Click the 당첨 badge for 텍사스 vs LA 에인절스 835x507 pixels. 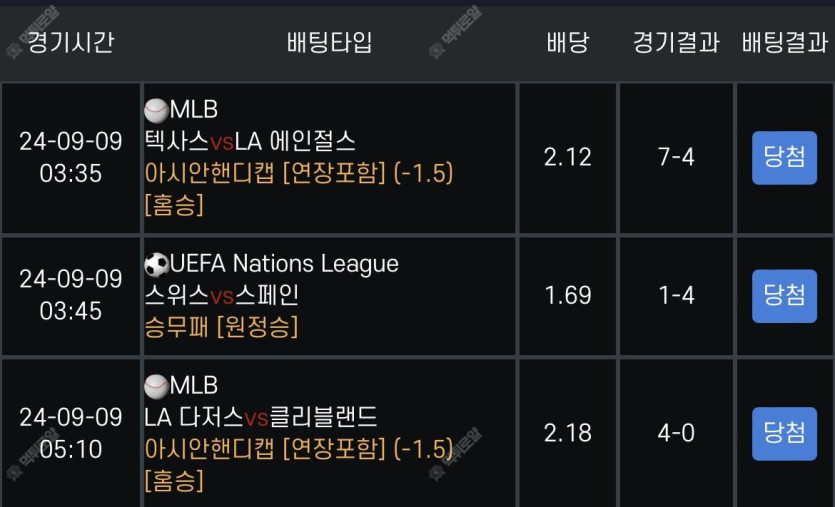[784, 158]
